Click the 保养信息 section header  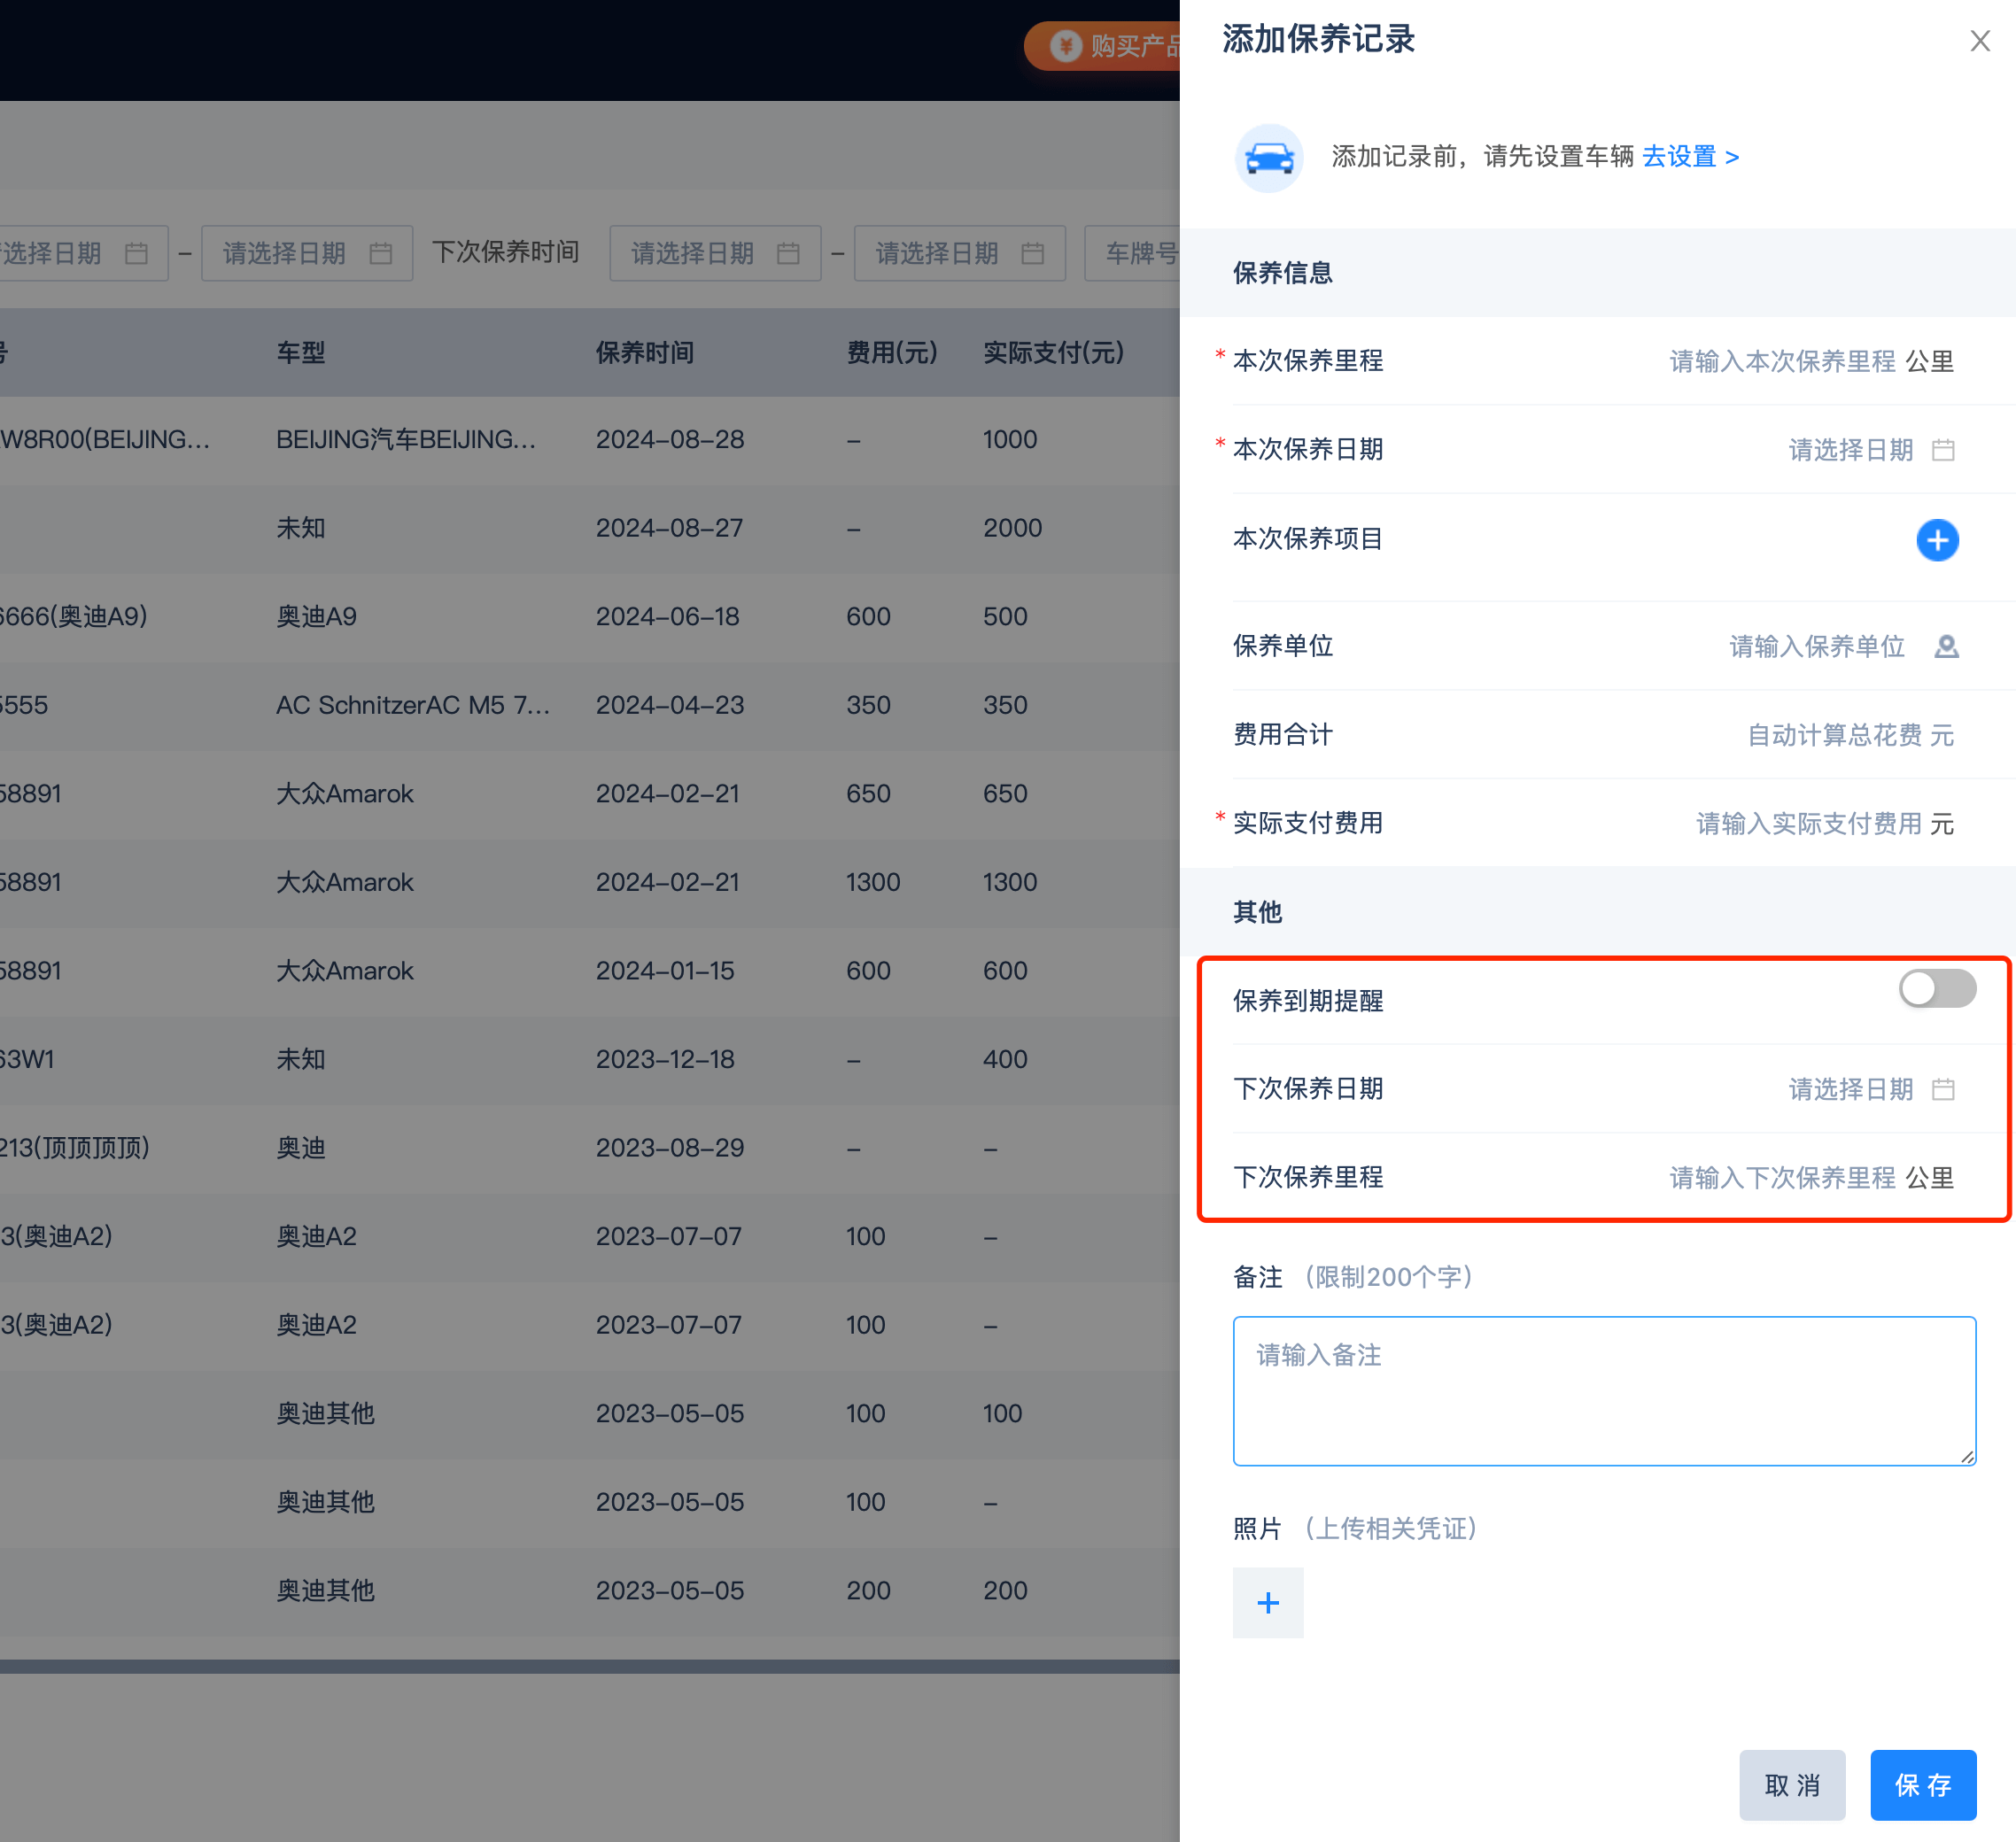pos(1597,273)
